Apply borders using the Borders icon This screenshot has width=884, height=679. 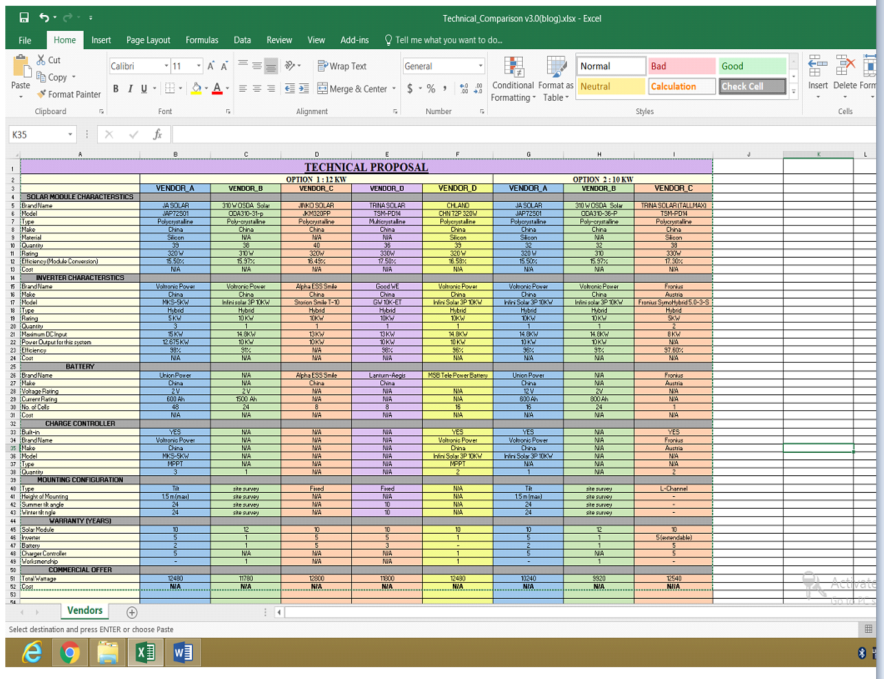tap(170, 88)
